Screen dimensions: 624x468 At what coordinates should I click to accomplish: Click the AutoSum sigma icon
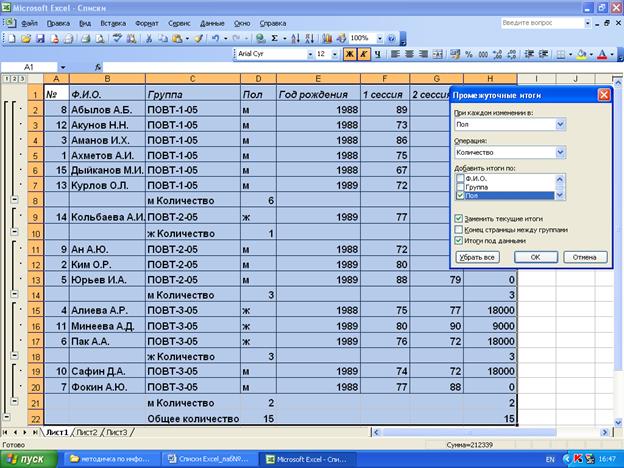point(274,38)
